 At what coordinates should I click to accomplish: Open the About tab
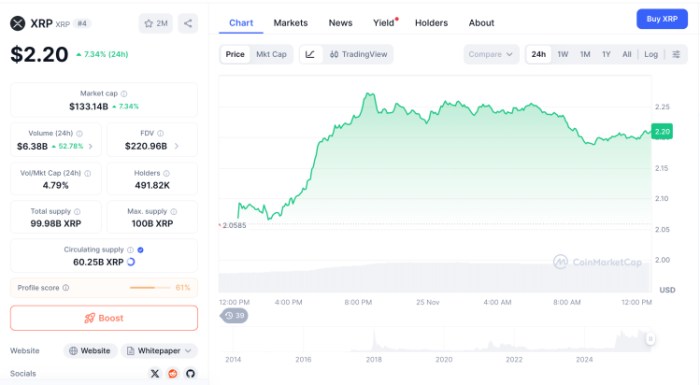click(x=481, y=23)
